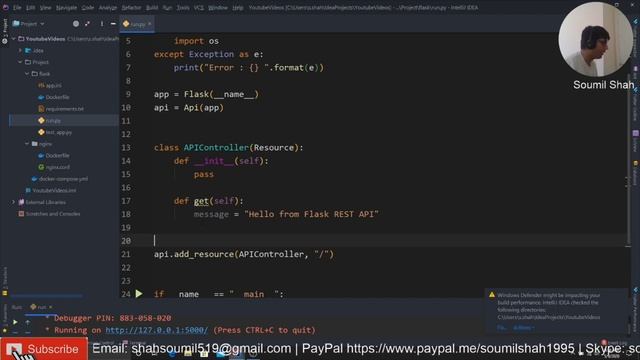Open the VCS menu
Image resolution: width=640 pixels, height=360 pixels.
[x=198, y=7]
